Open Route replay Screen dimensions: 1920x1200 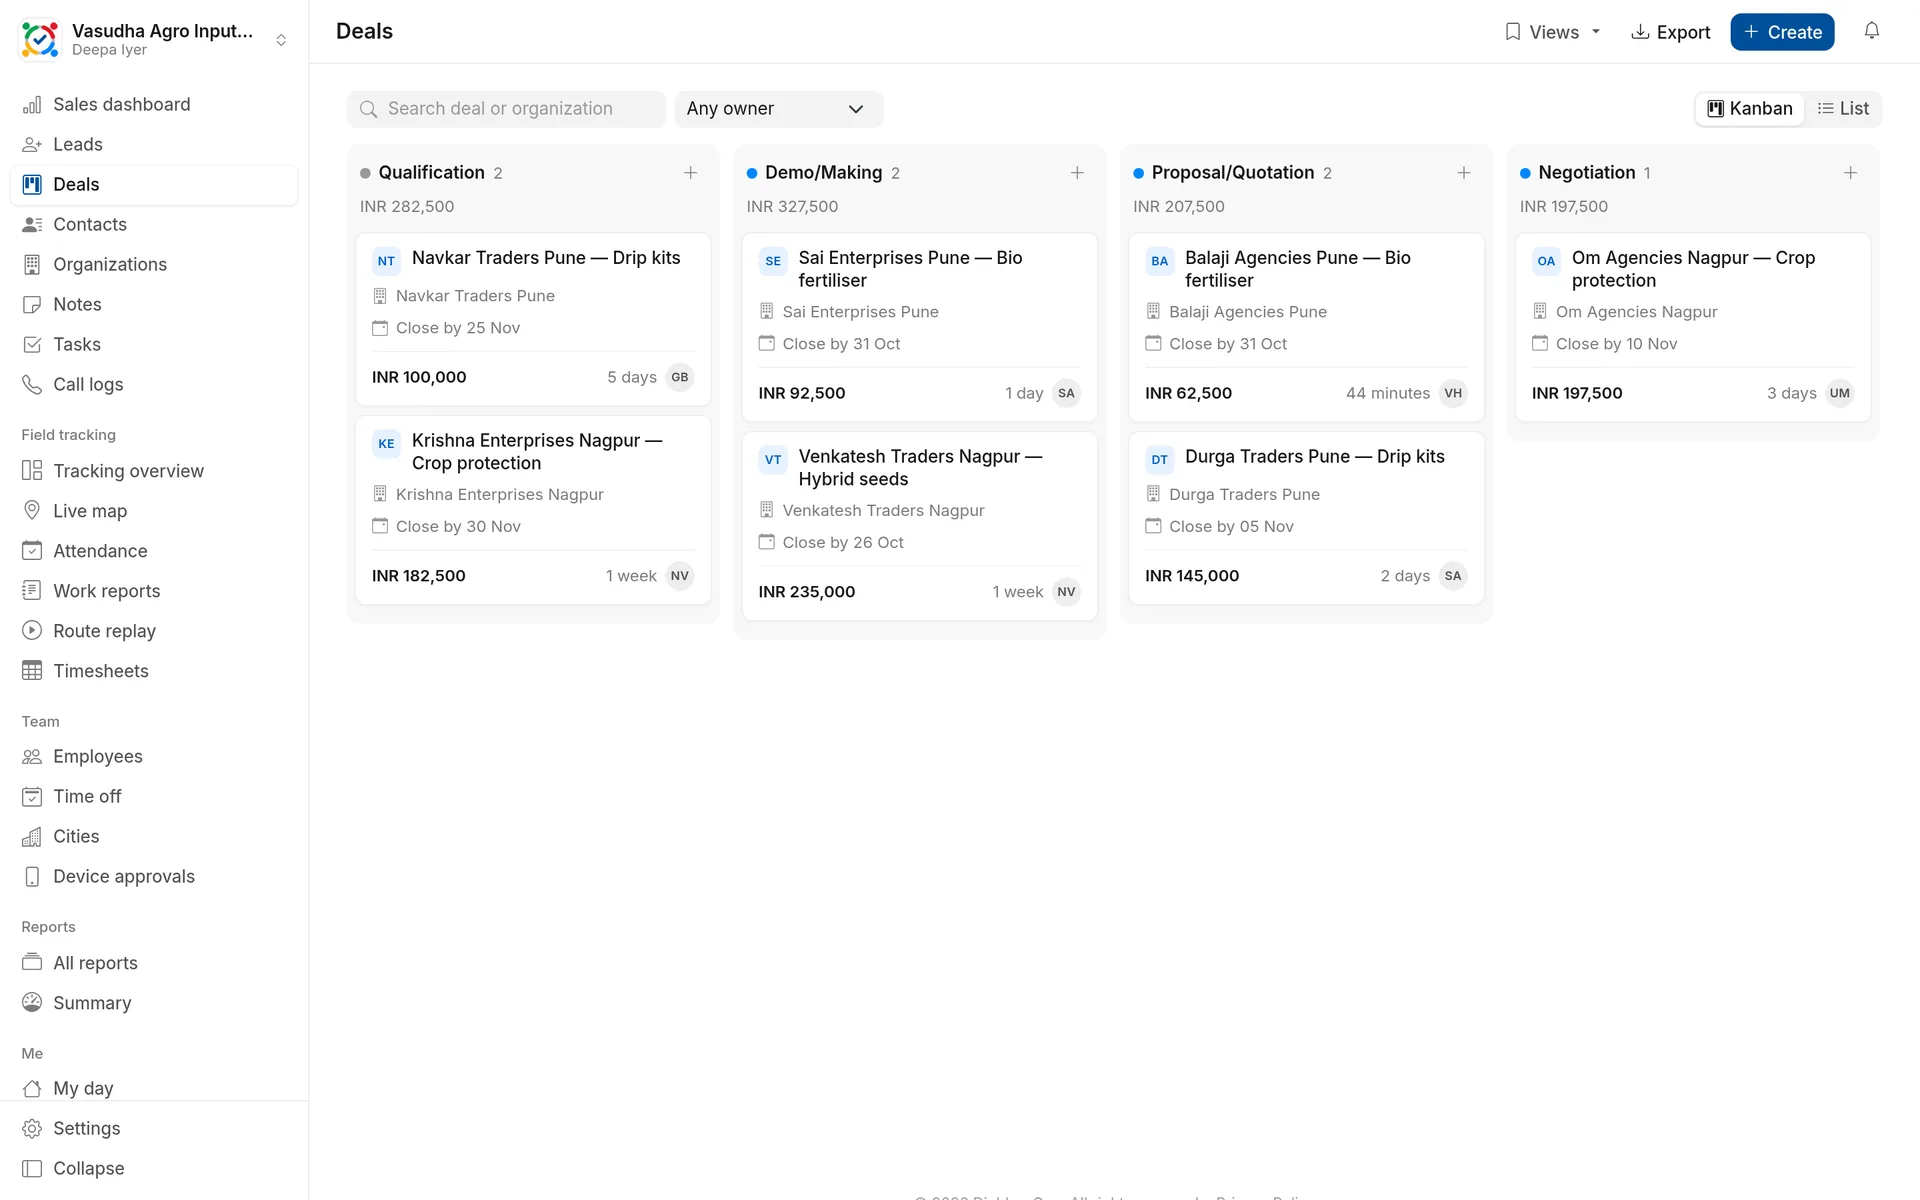pyautogui.click(x=154, y=631)
